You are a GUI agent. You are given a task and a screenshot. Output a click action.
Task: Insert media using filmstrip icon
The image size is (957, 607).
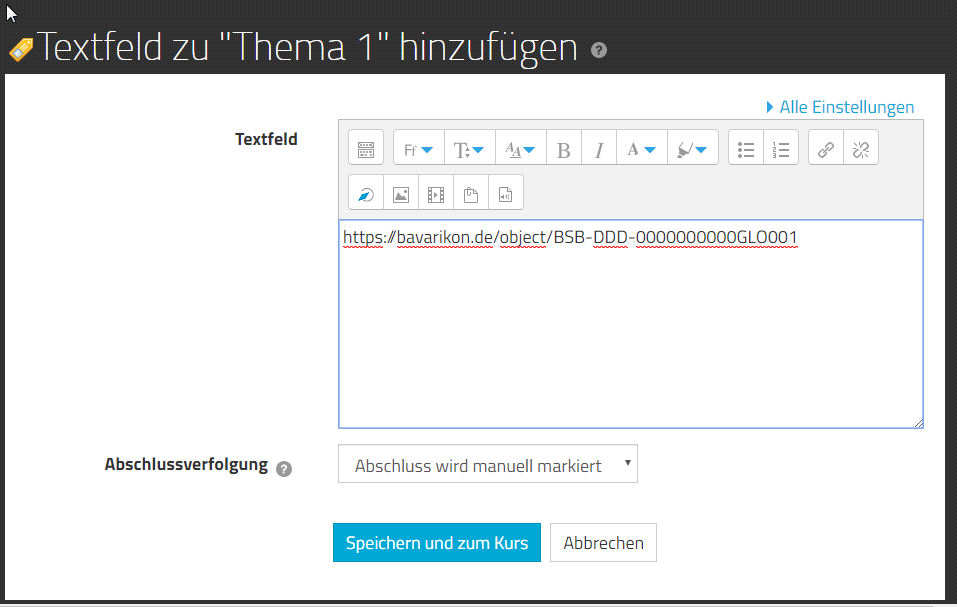click(x=436, y=195)
